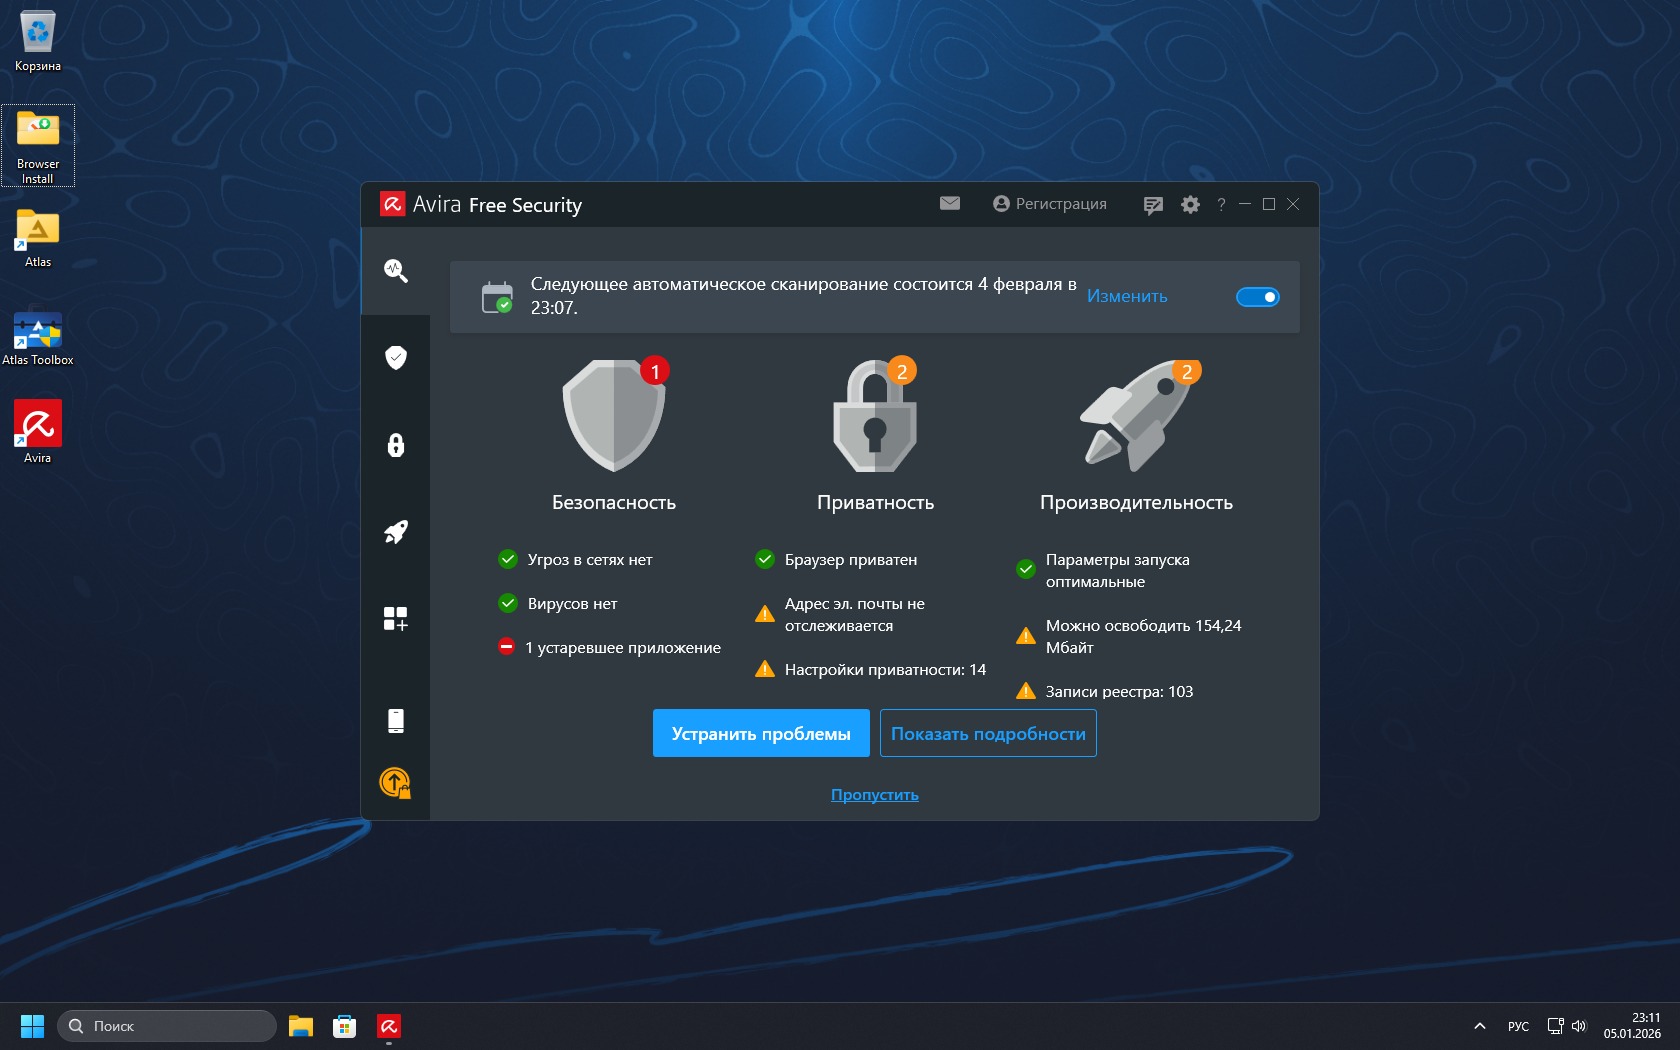Open the Windows Start menu
This screenshot has width=1680, height=1050.
point(32,1026)
